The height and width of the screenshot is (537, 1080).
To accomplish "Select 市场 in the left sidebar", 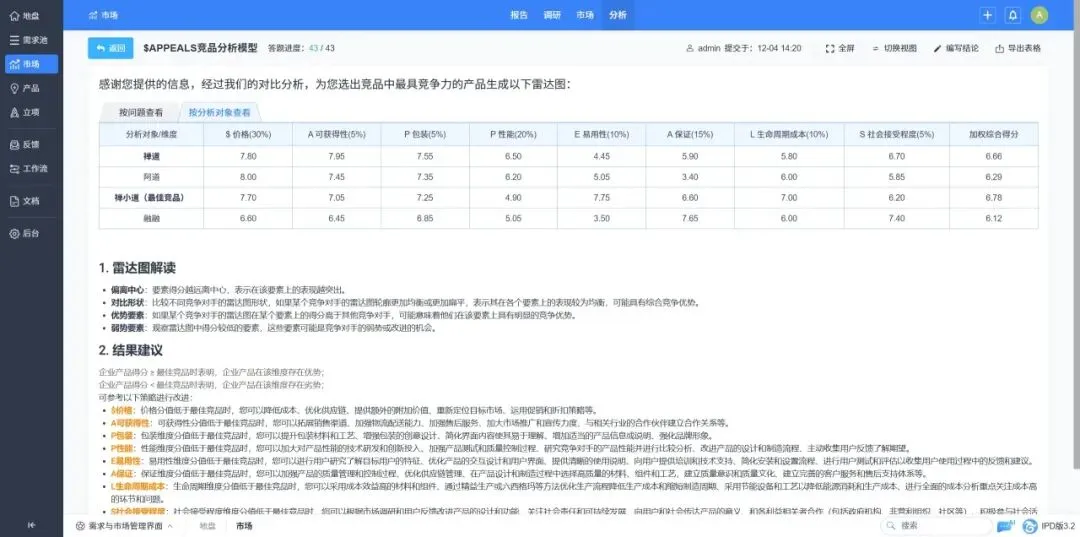I will (x=31, y=64).
